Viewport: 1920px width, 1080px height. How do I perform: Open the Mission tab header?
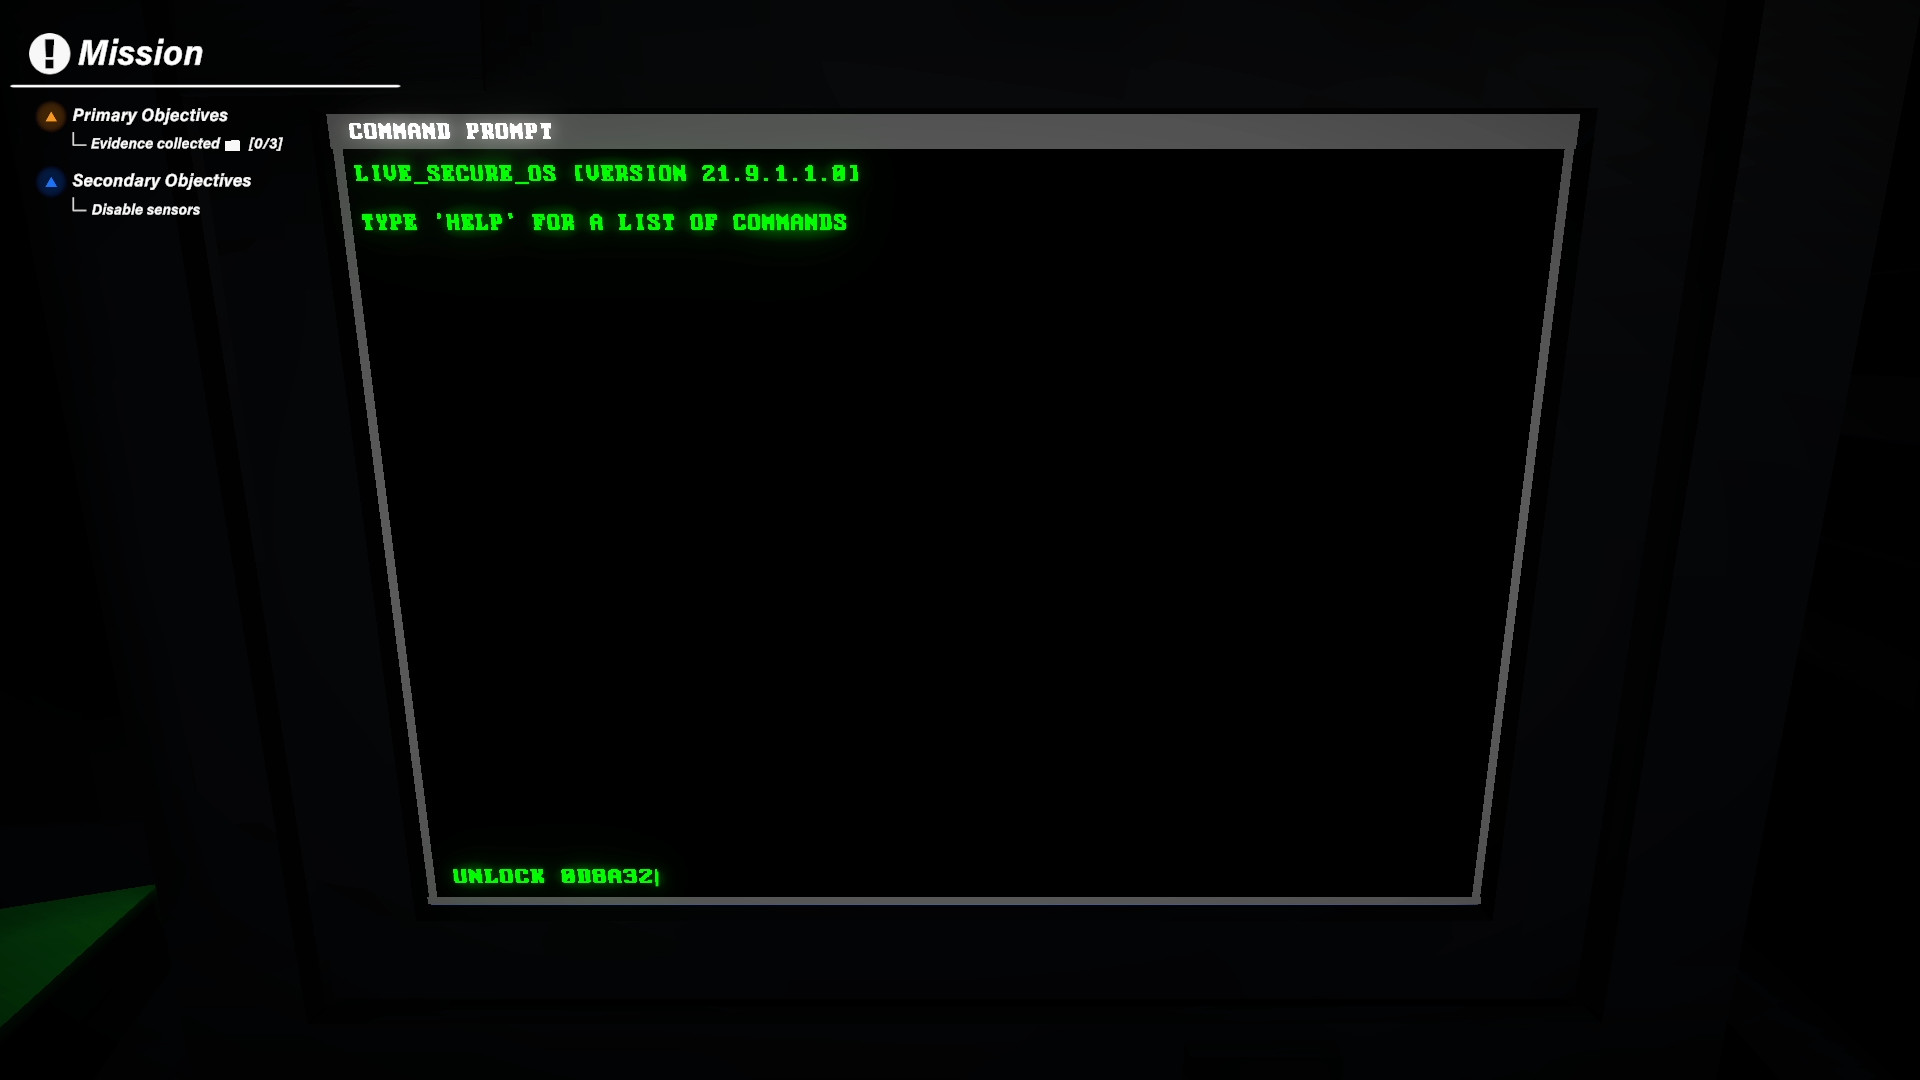pyautogui.click(x=142, y=53)
